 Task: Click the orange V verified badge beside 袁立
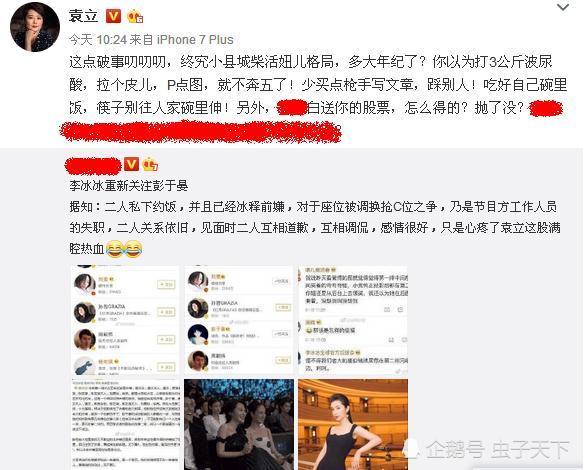[x=114, y=16]
